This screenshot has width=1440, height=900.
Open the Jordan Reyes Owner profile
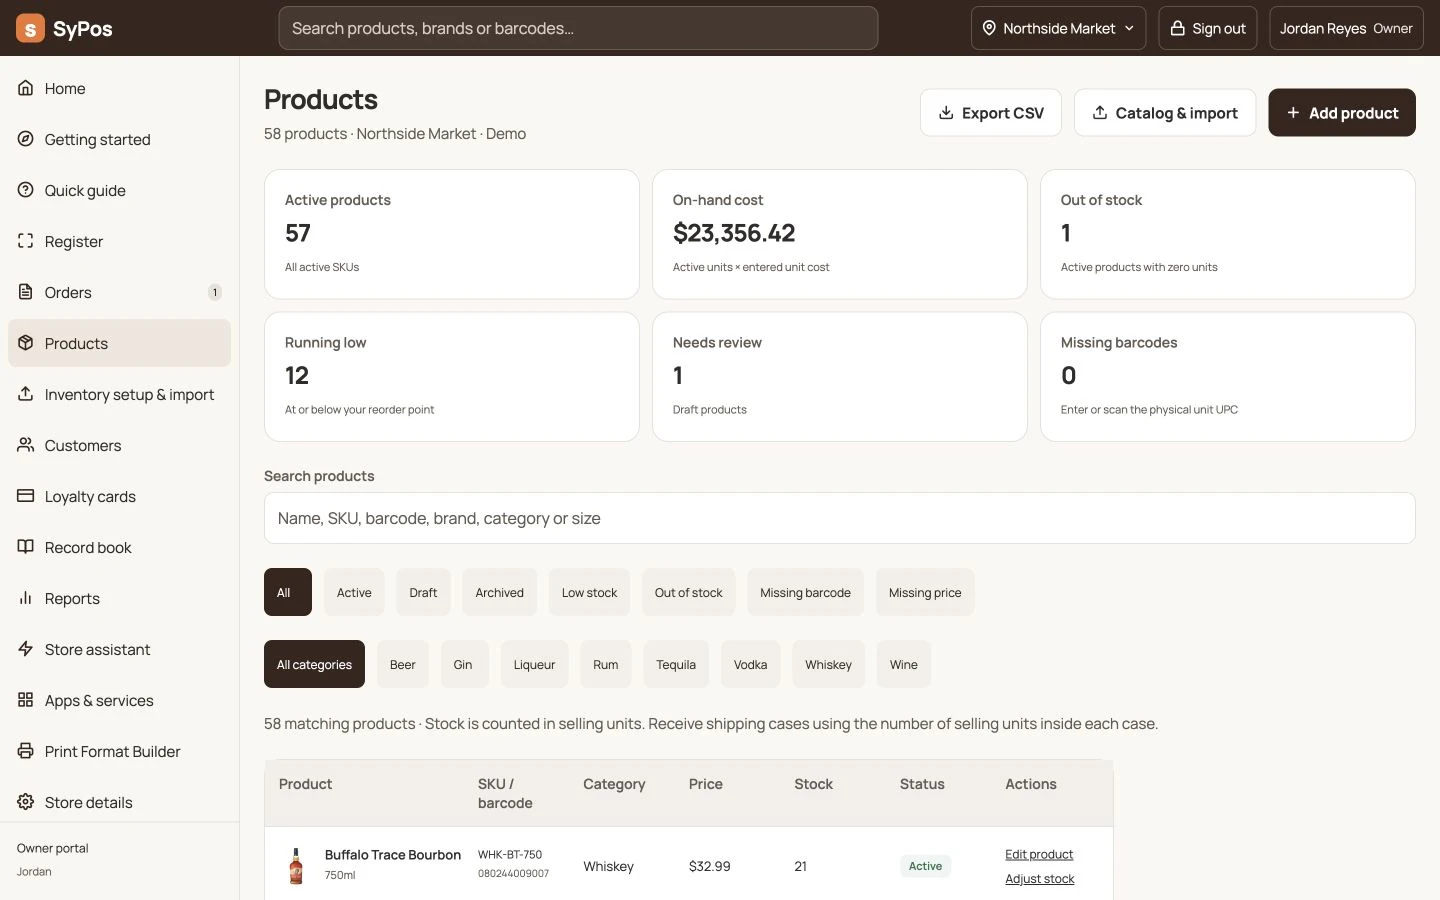[x=1346, y=28]
